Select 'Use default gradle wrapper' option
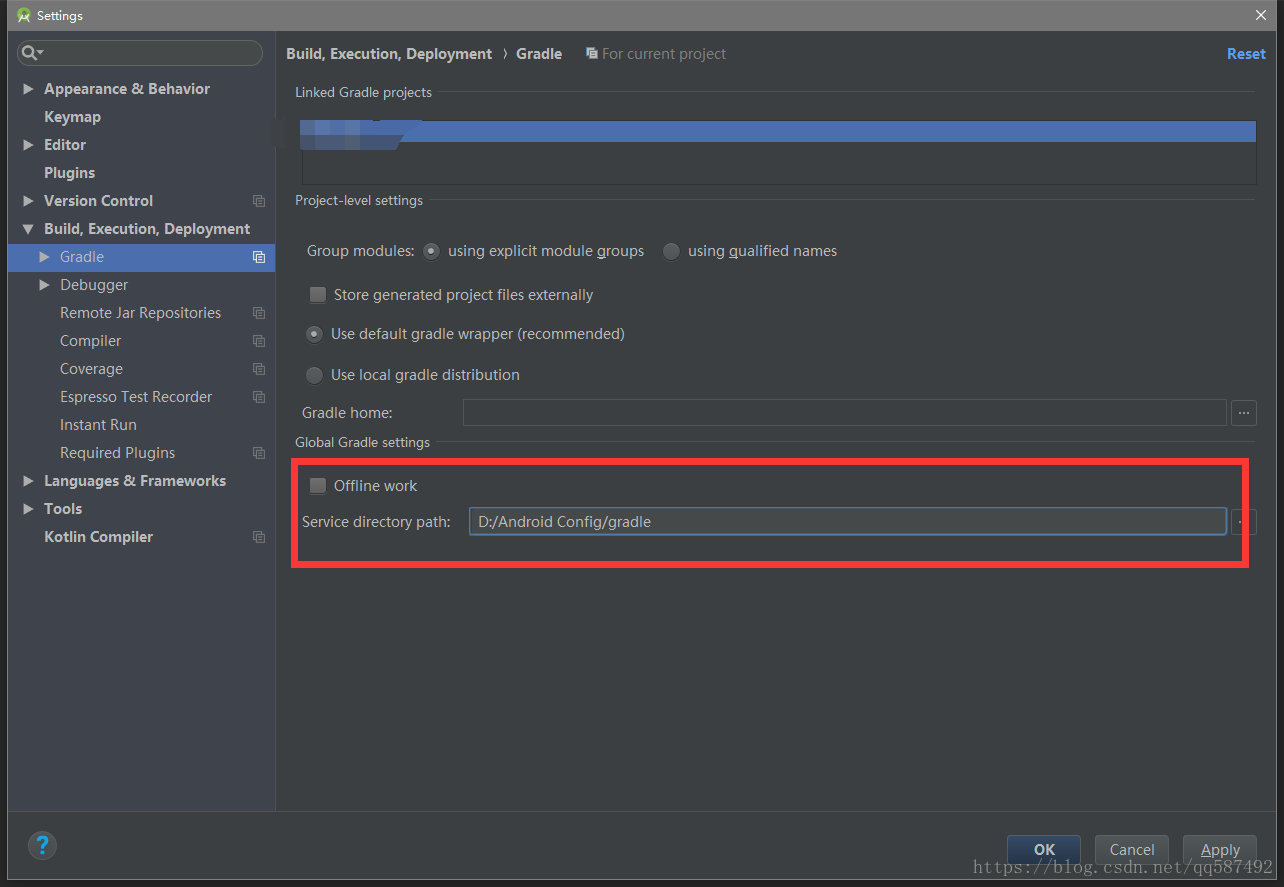Image resolution: width=1284 pixels, height=887 pixels. (x=314, y=334)
